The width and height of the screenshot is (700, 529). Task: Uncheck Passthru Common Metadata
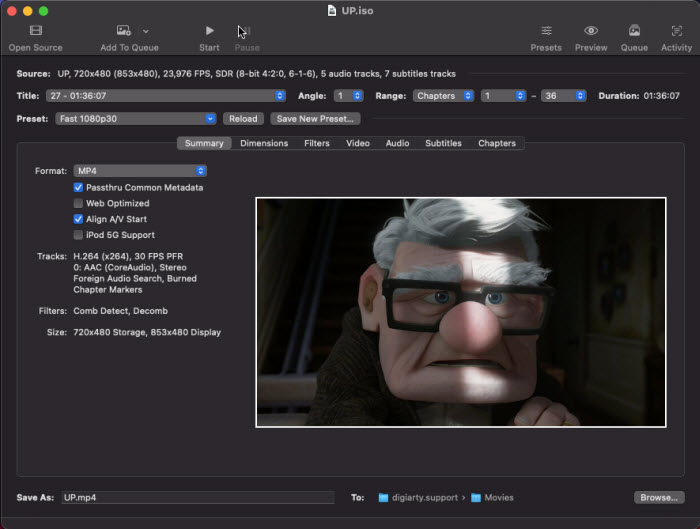pos(78,187)
